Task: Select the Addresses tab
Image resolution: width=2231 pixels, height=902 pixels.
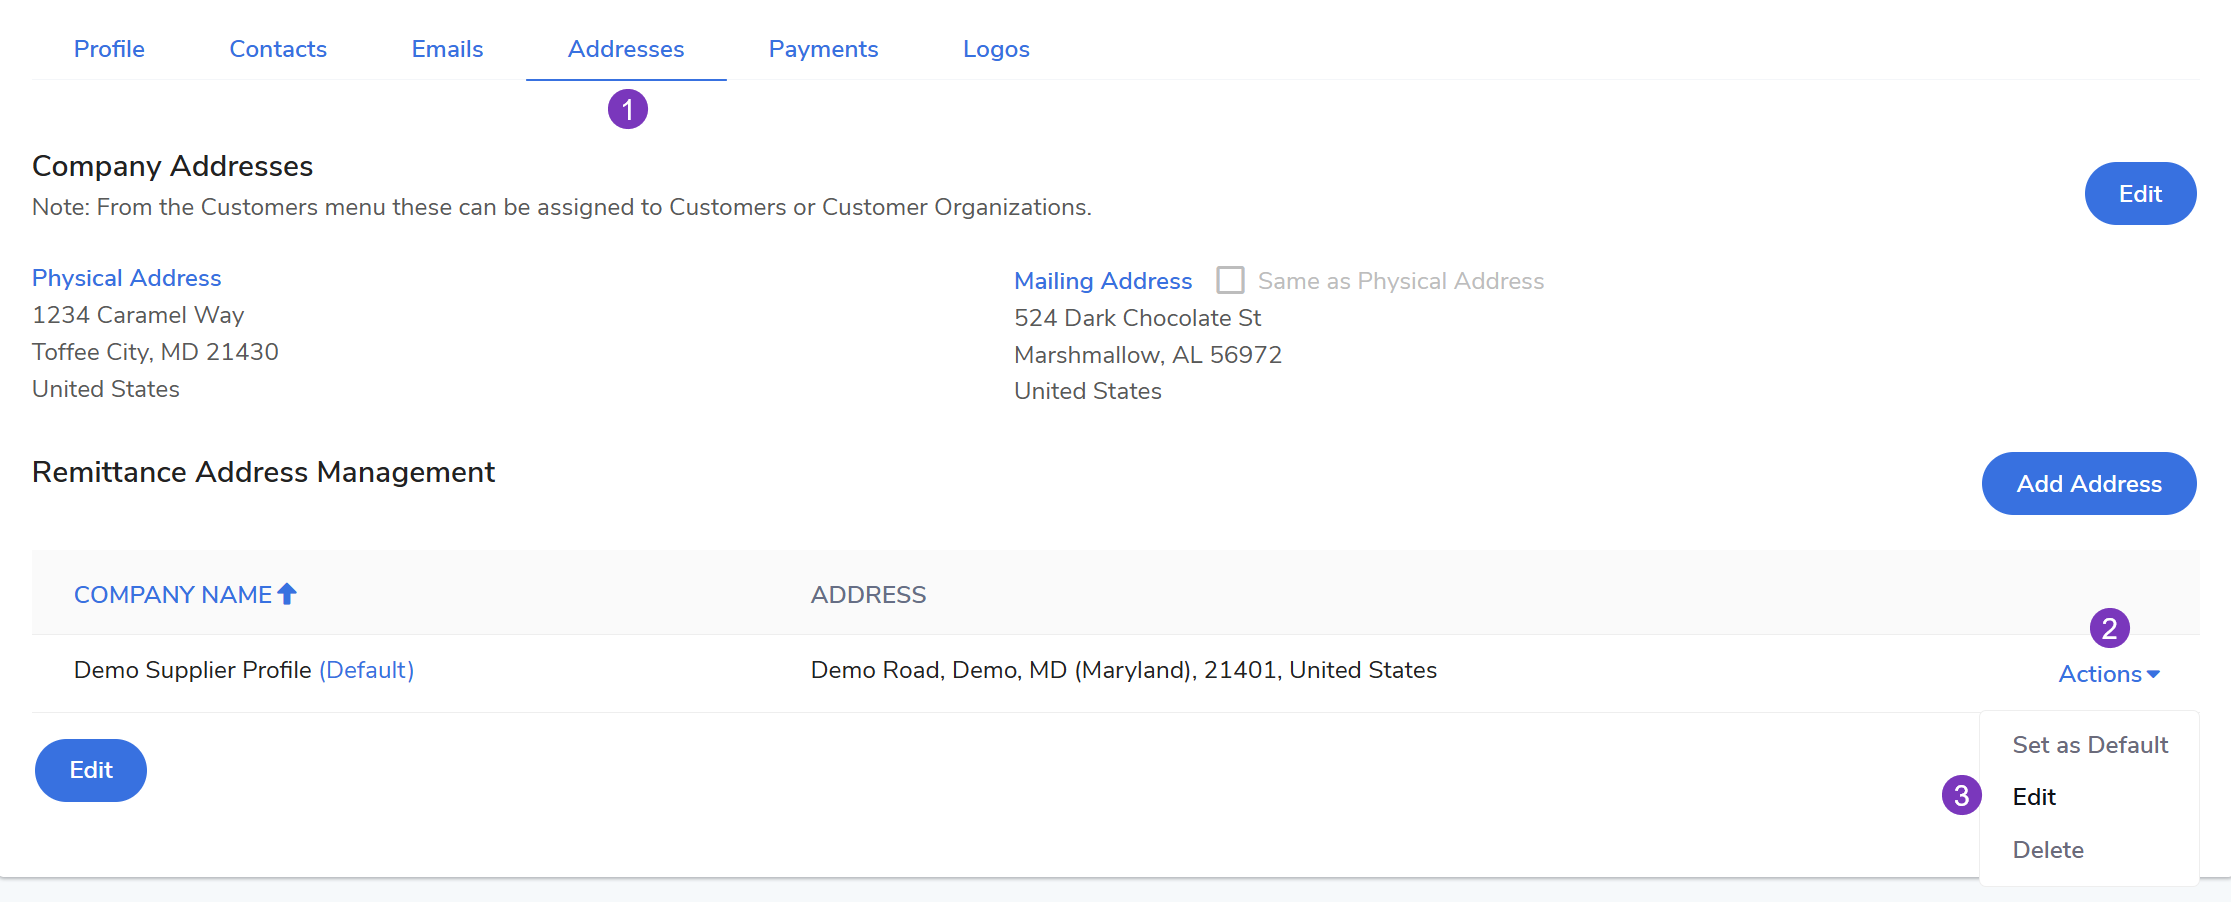Action: pos(626,49)
